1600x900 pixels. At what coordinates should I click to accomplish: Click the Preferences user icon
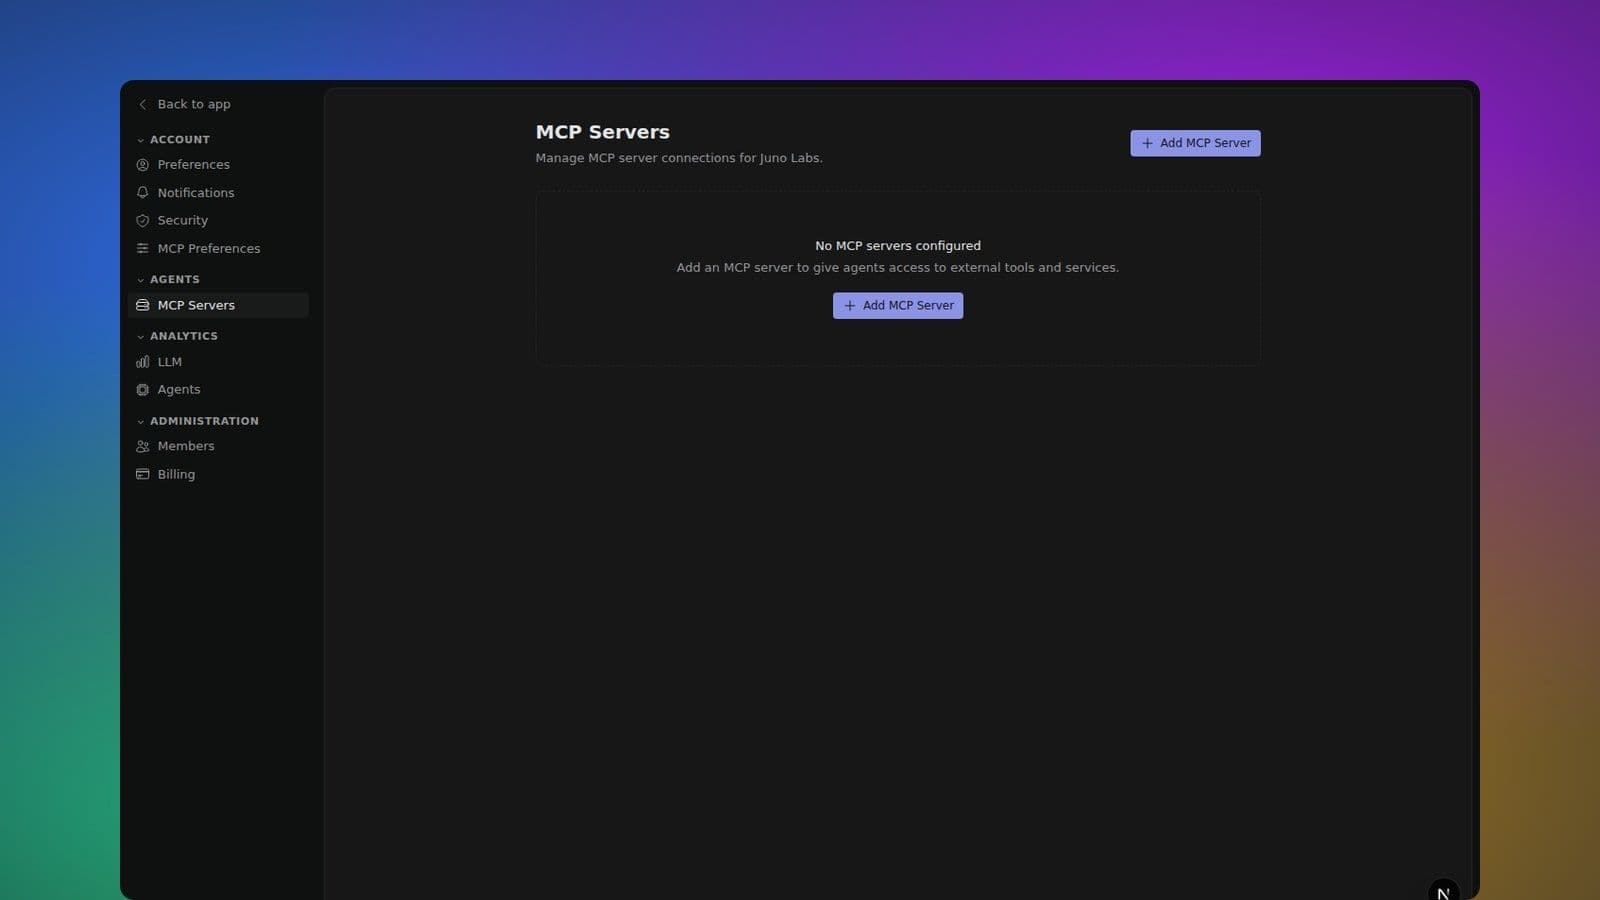pyautogui.click(x=143, y=165)
